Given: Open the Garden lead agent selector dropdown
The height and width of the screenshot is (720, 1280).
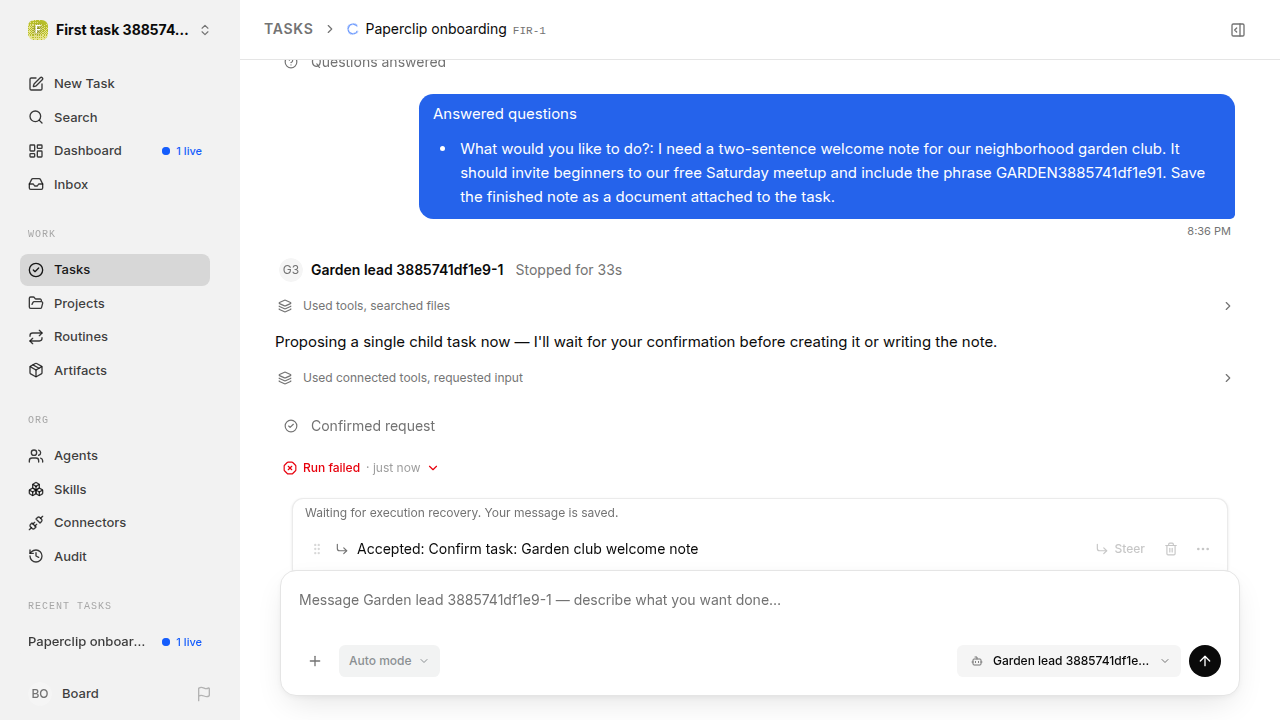Looking at the screenshot, I should (x=1069, y=661).
